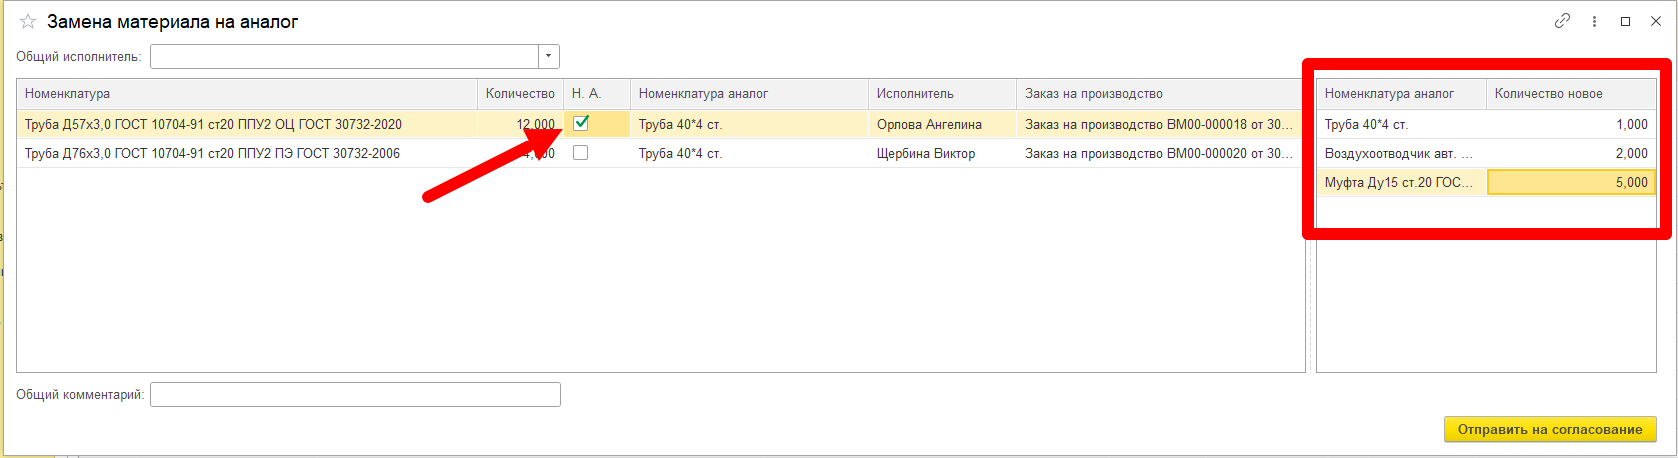Click Труба 40*4 ст. analog in Щербина row
Image resolution: width=1678 pixels, height=458 pixels.
[x=749, y=153]
